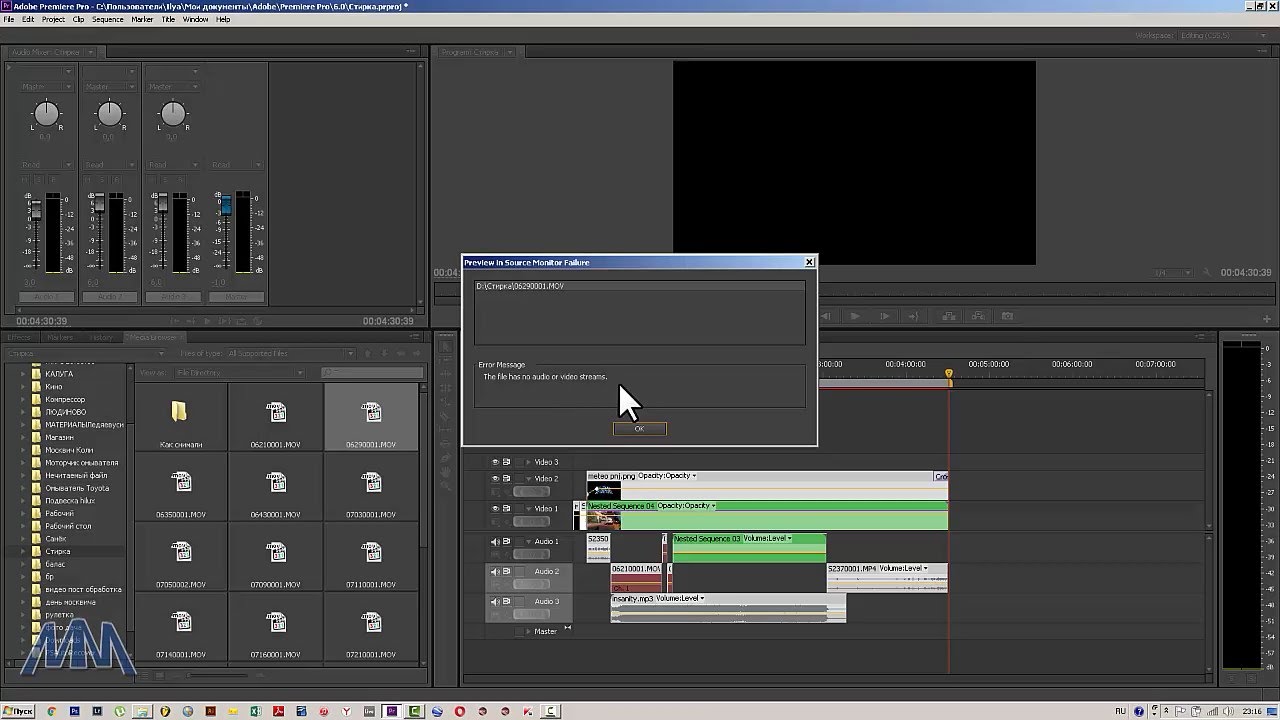1280x720 pixels.
Task: Select the 07090001.MOV file icon
Action: [276, 553]
